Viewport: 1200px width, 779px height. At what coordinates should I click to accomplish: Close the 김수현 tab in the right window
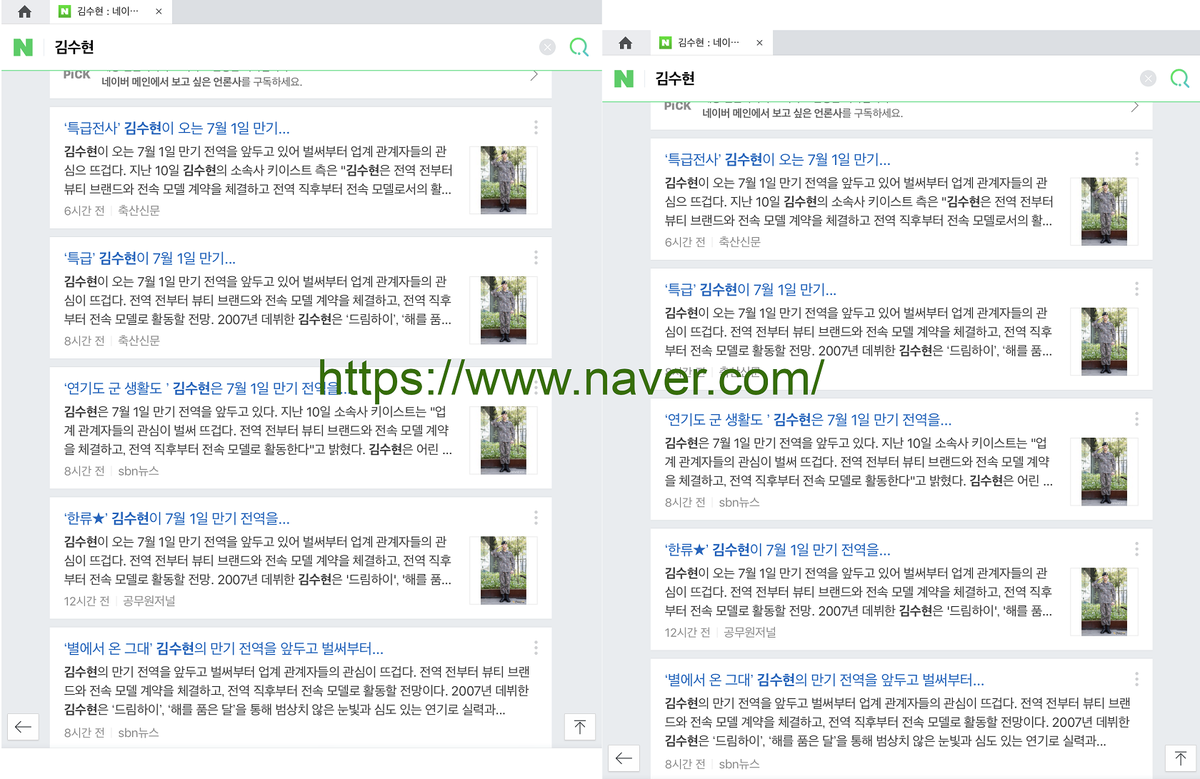coord(760,43)
